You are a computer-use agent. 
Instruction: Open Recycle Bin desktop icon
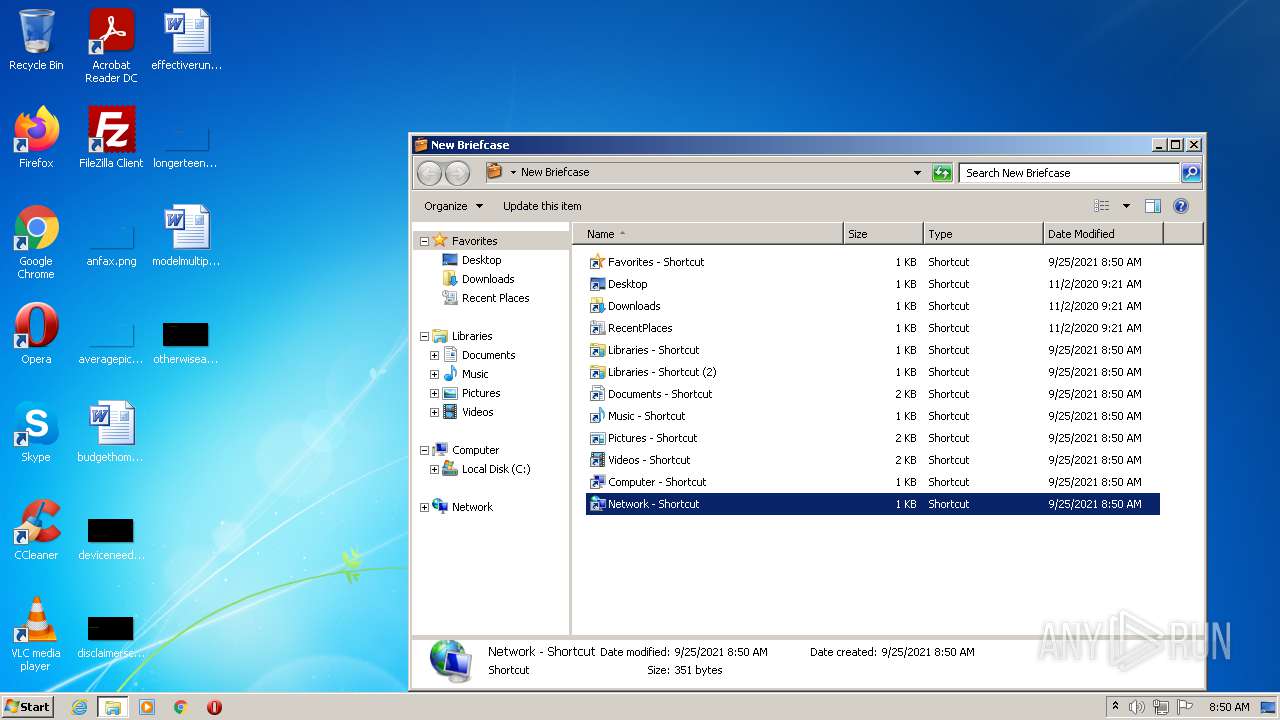point(36,41)
